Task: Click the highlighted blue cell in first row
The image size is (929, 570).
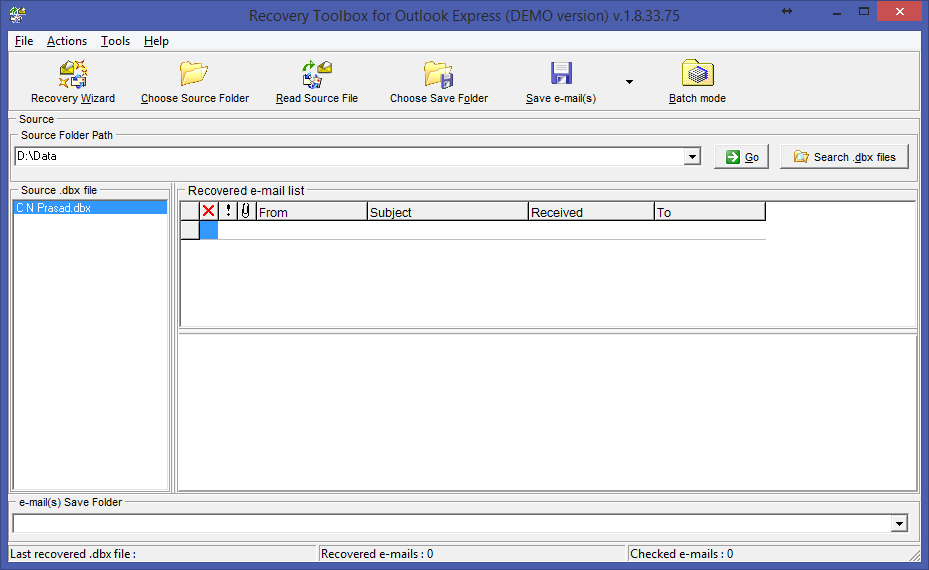Action: [x=209, y=230]
